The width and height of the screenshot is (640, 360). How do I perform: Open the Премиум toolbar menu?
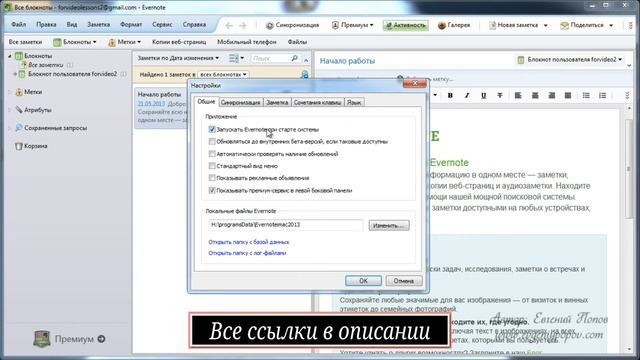click(353, 25)
